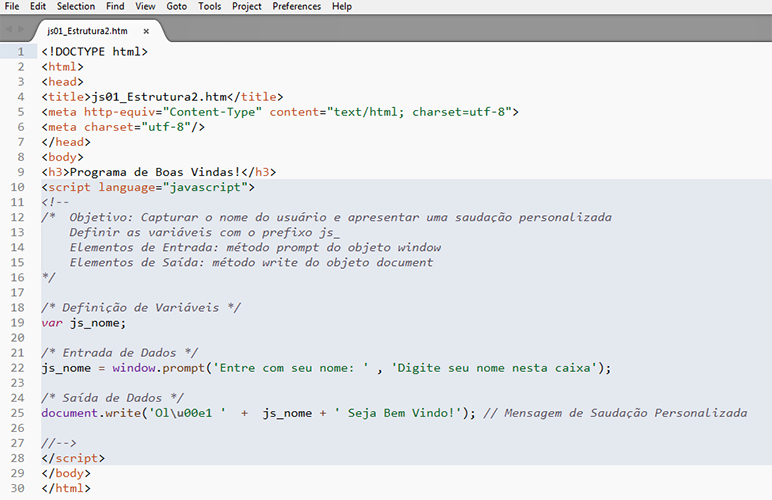The height and width of the screenshot is (500, 772).
Task: Open the File menu
Action: (12, 6)
